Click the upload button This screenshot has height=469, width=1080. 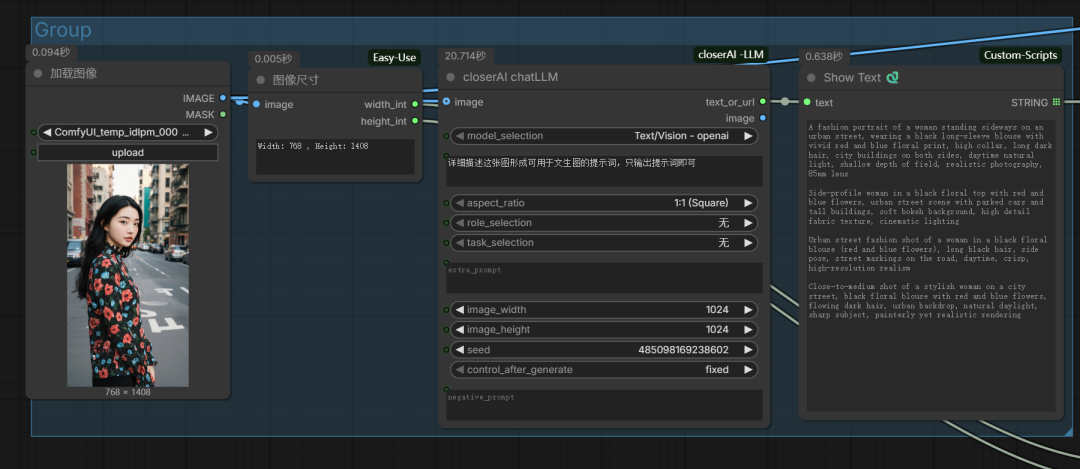pyautogui.click(x=127, y=152)
